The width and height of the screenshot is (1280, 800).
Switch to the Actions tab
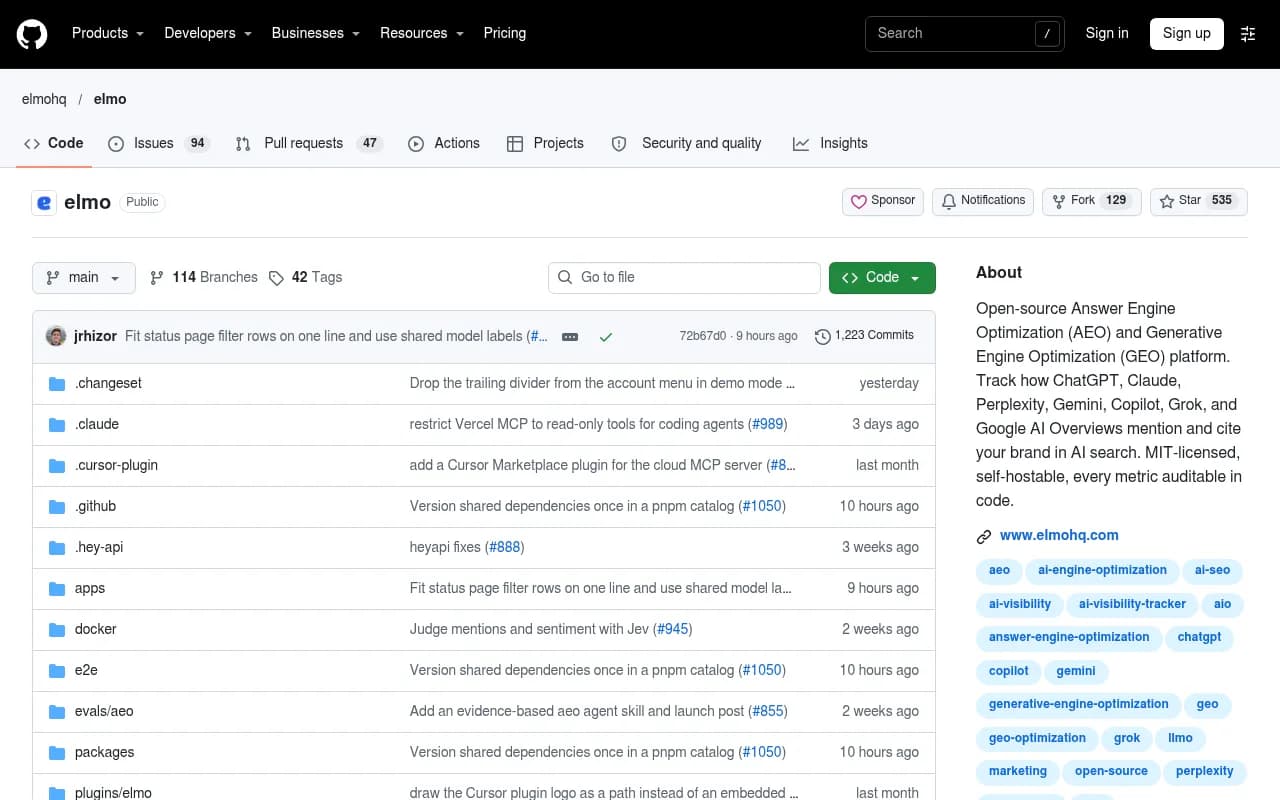click(444, 143)
